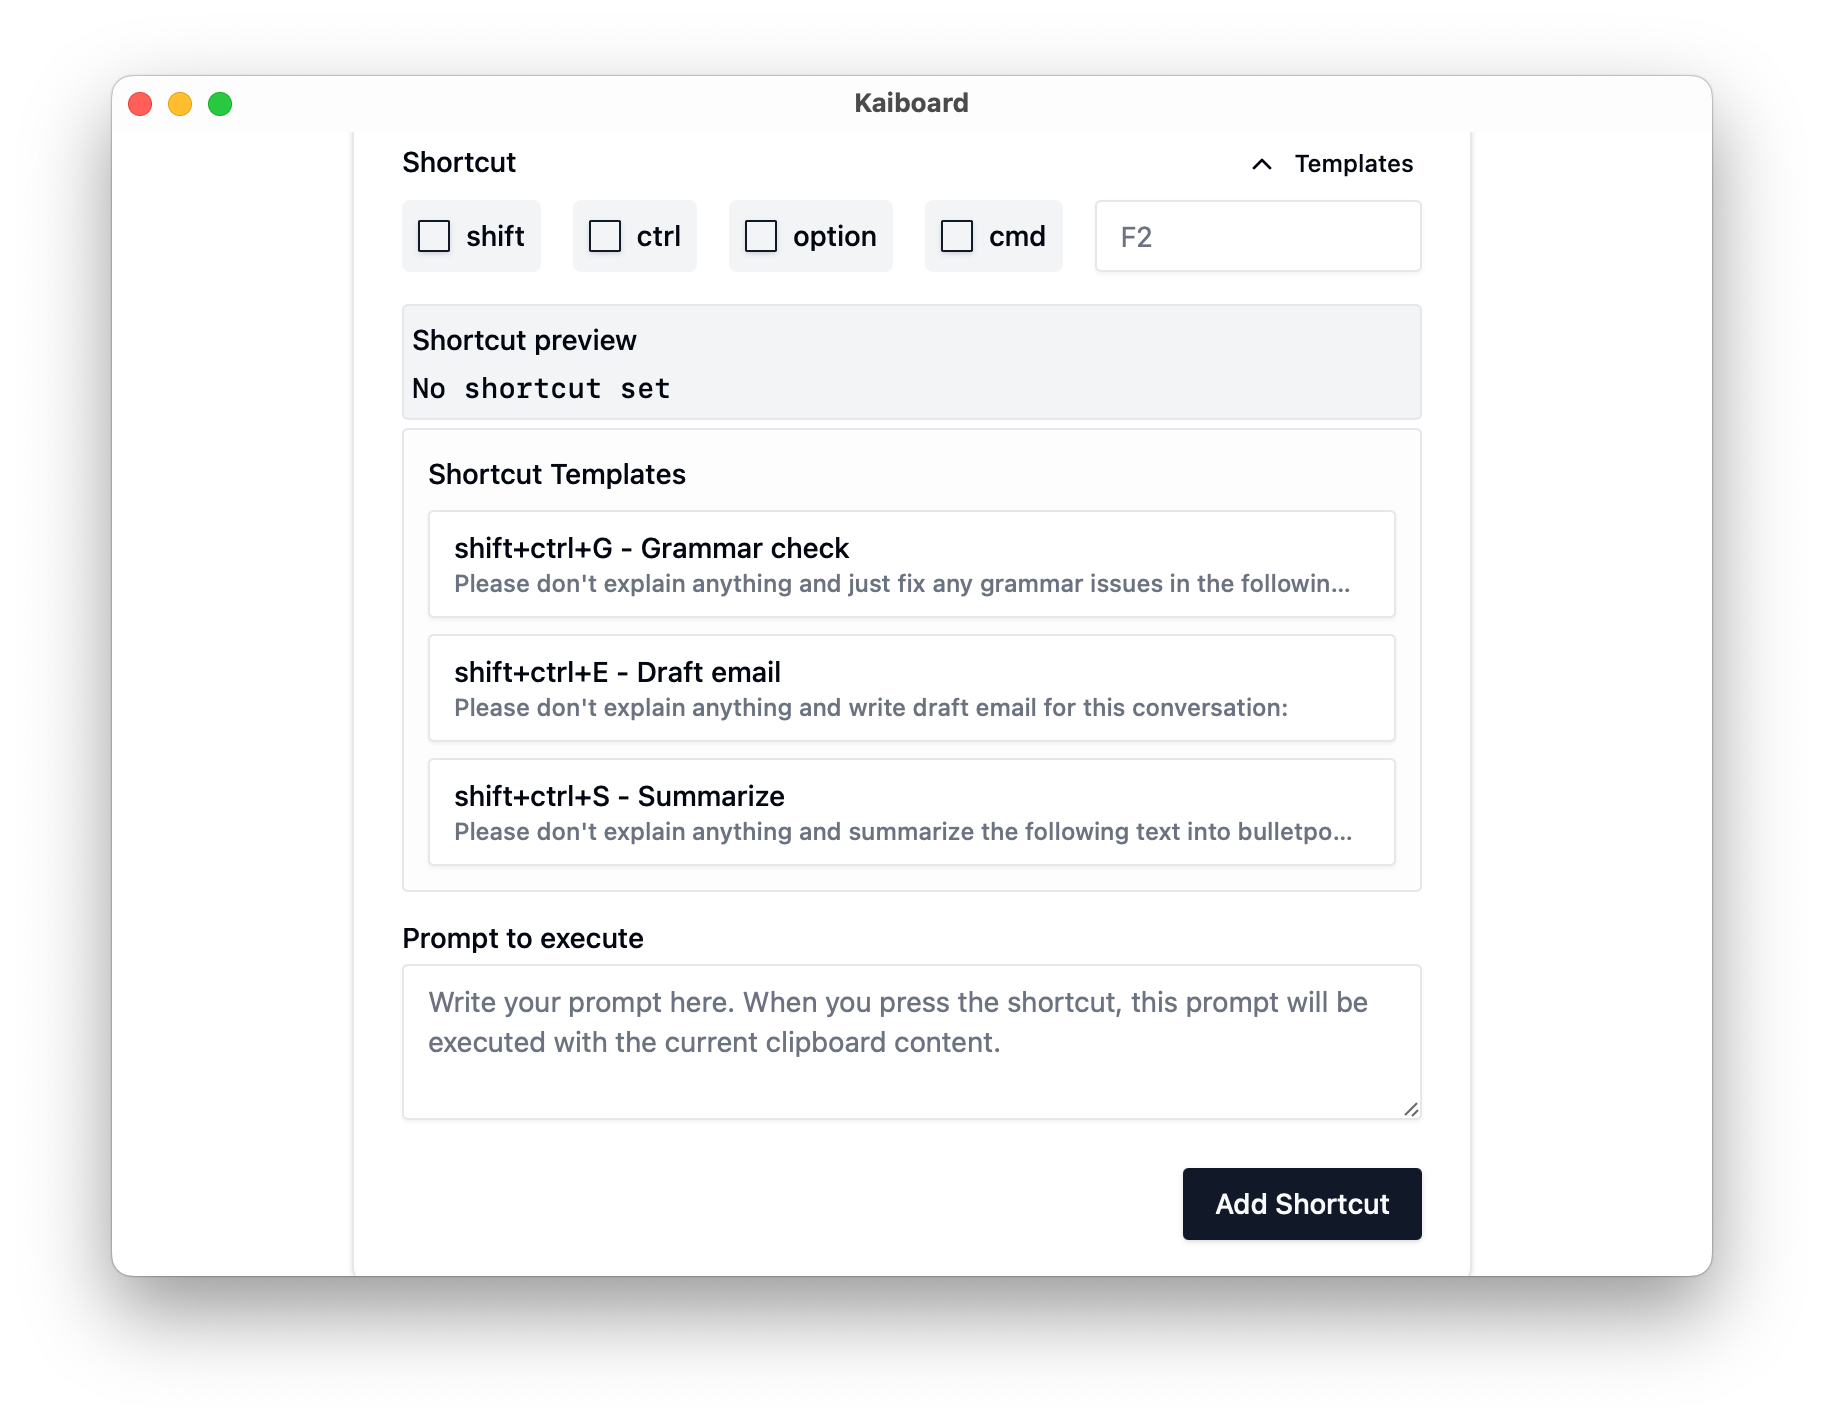Choose the Draft email template
The height and width of the screenshot is (1424, 1824).
[x=912, y=688]
